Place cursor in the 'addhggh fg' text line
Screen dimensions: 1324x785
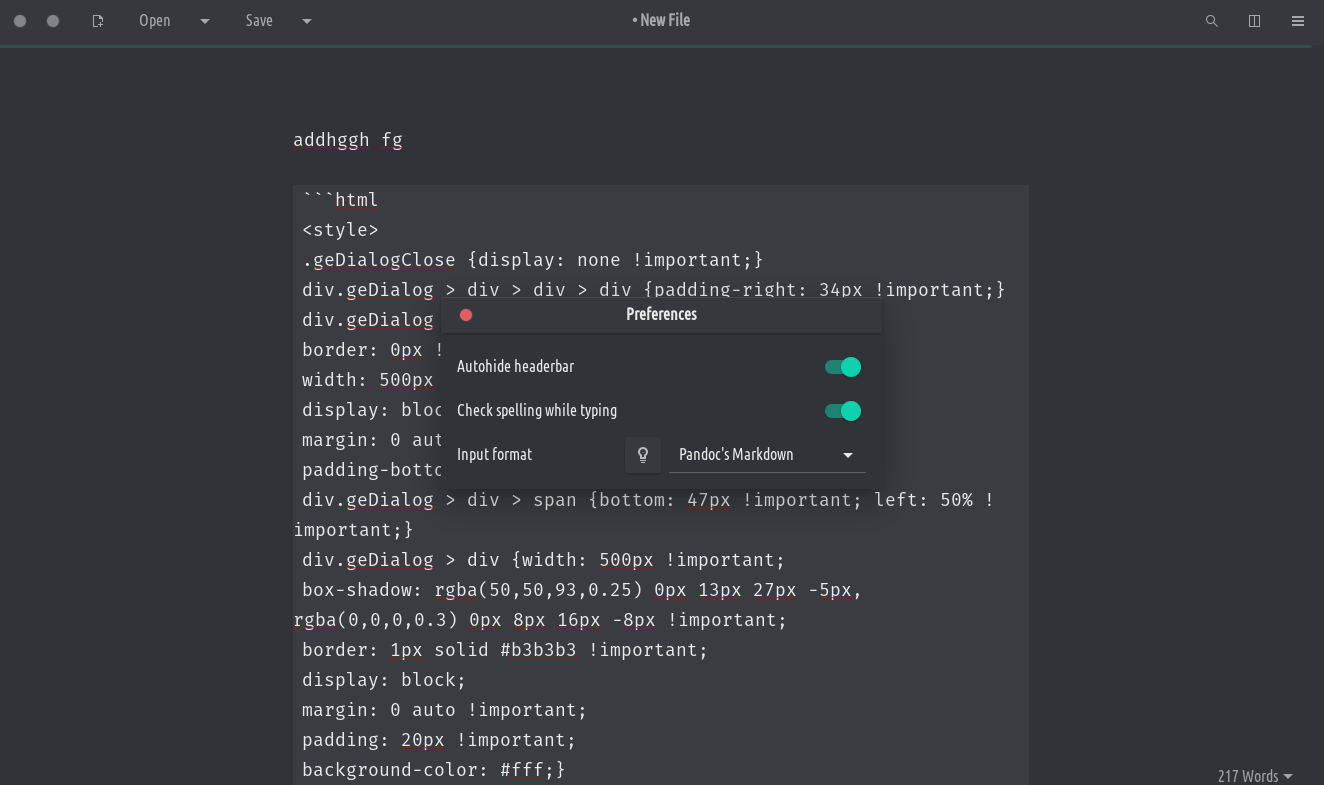(x=348, y=140)
